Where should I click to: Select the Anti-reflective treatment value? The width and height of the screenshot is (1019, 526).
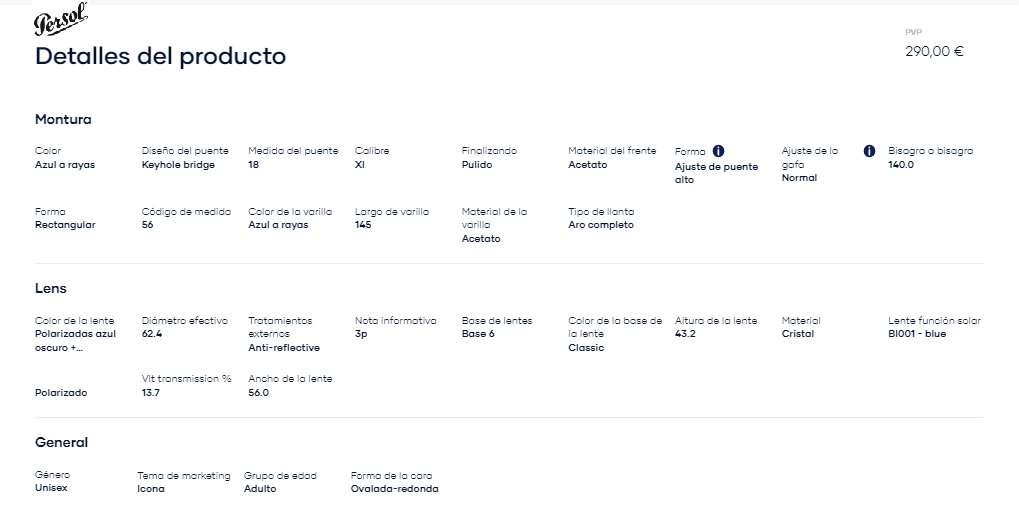284,348
